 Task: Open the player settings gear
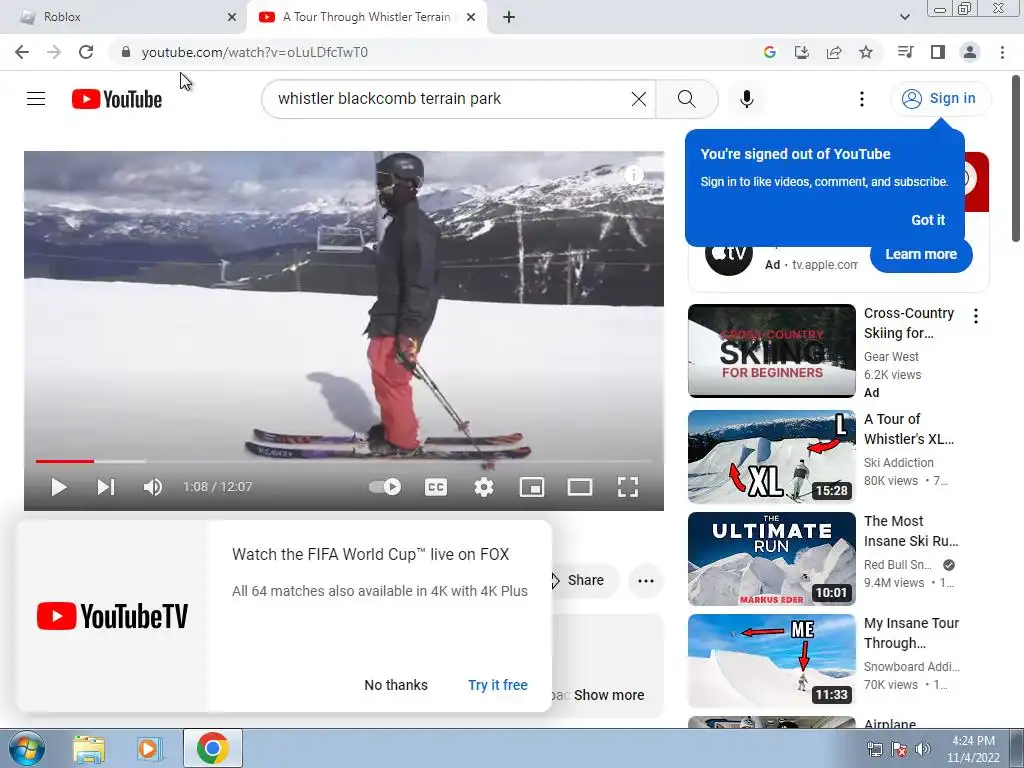[484, 487]
